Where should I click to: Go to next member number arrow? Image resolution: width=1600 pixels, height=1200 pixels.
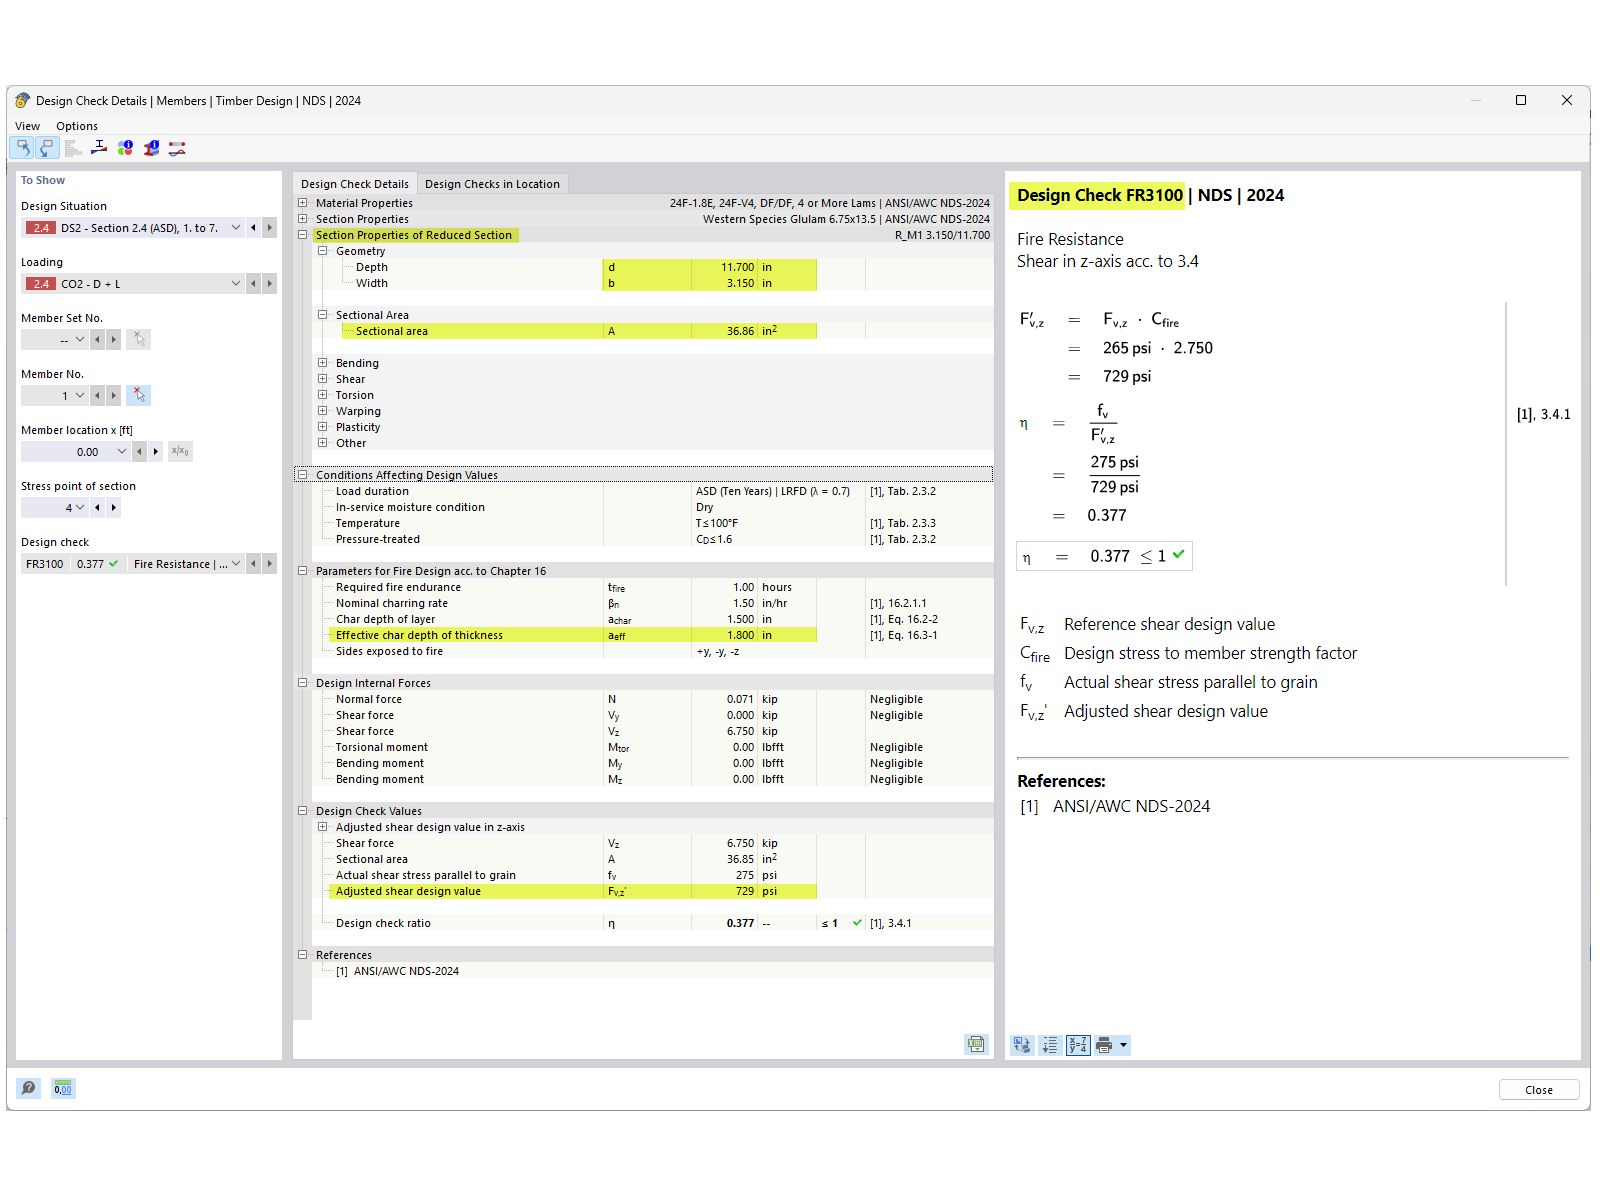click(113, 396)
